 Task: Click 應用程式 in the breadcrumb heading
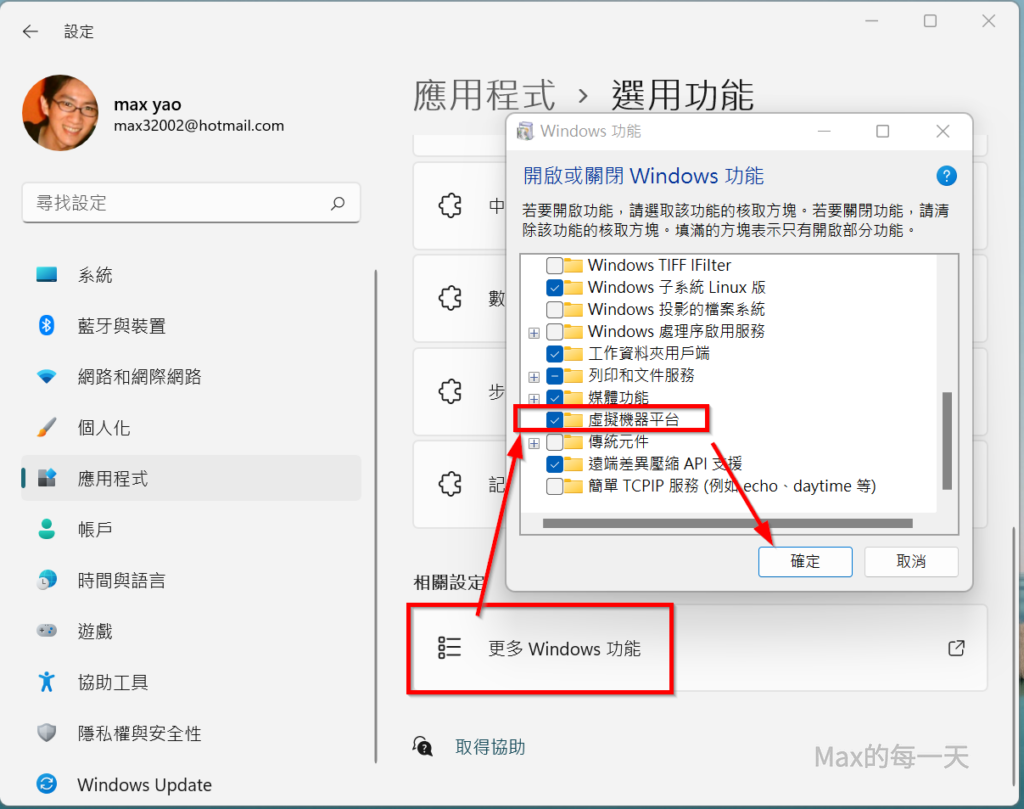pos(485,95)
